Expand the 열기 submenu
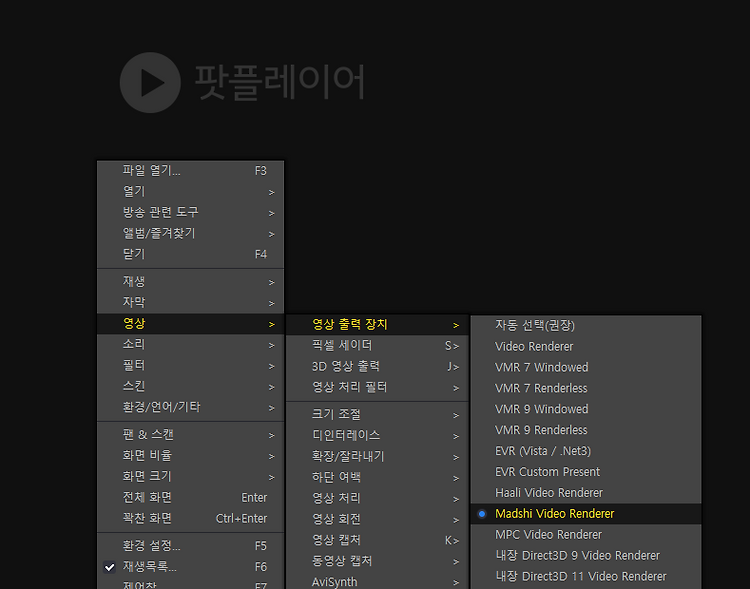This screenshot has height=589, width=750. [190, 192]
